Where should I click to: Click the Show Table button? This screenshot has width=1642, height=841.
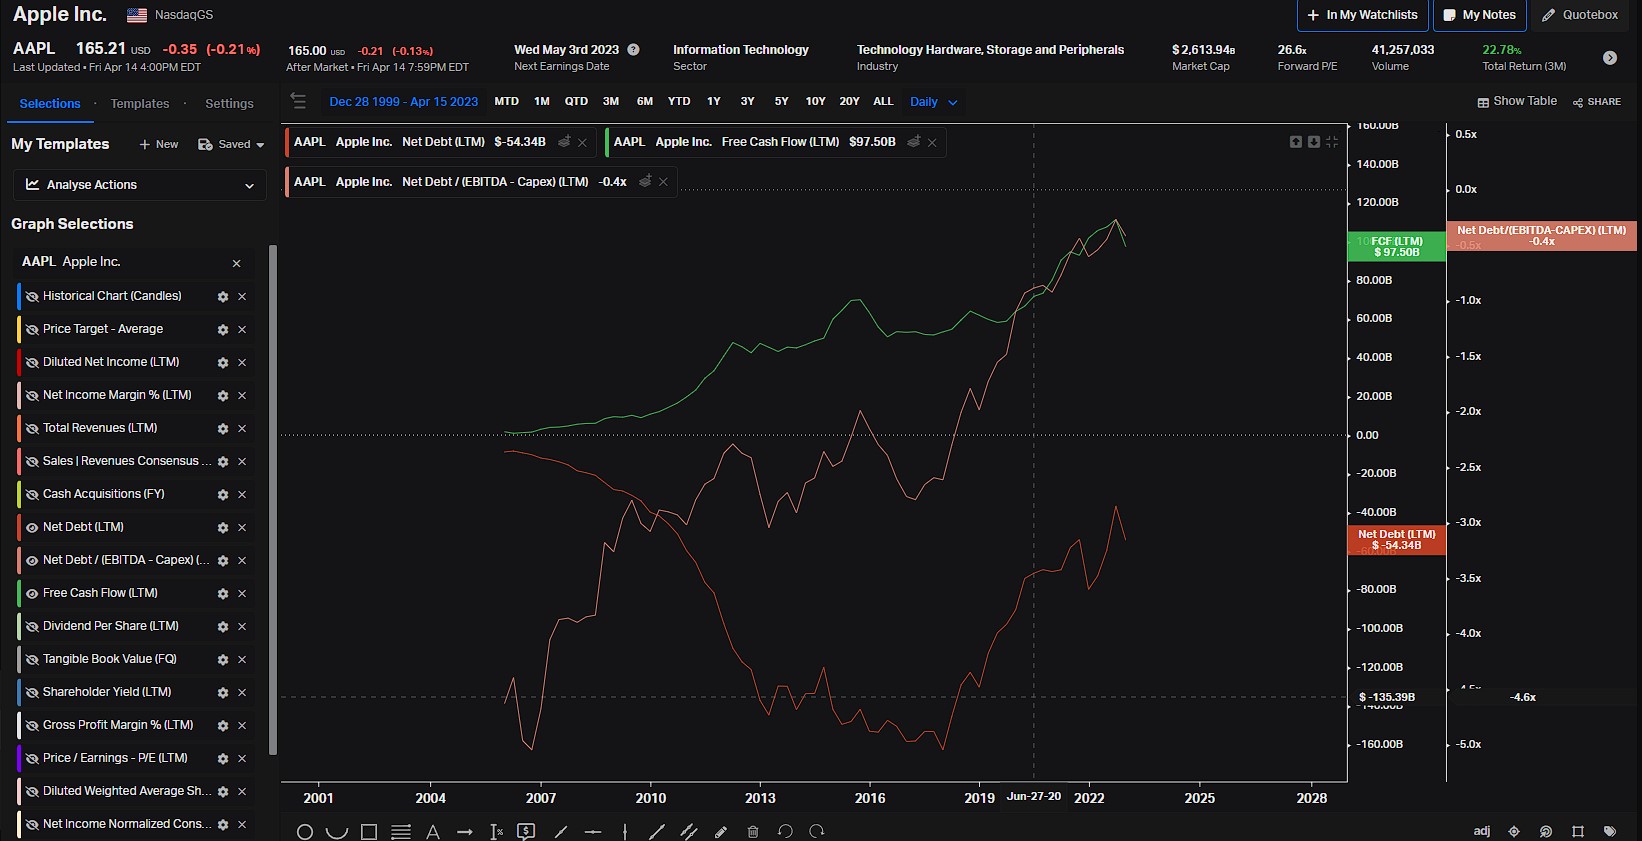pyautogui.click(x=1517, y=101)
